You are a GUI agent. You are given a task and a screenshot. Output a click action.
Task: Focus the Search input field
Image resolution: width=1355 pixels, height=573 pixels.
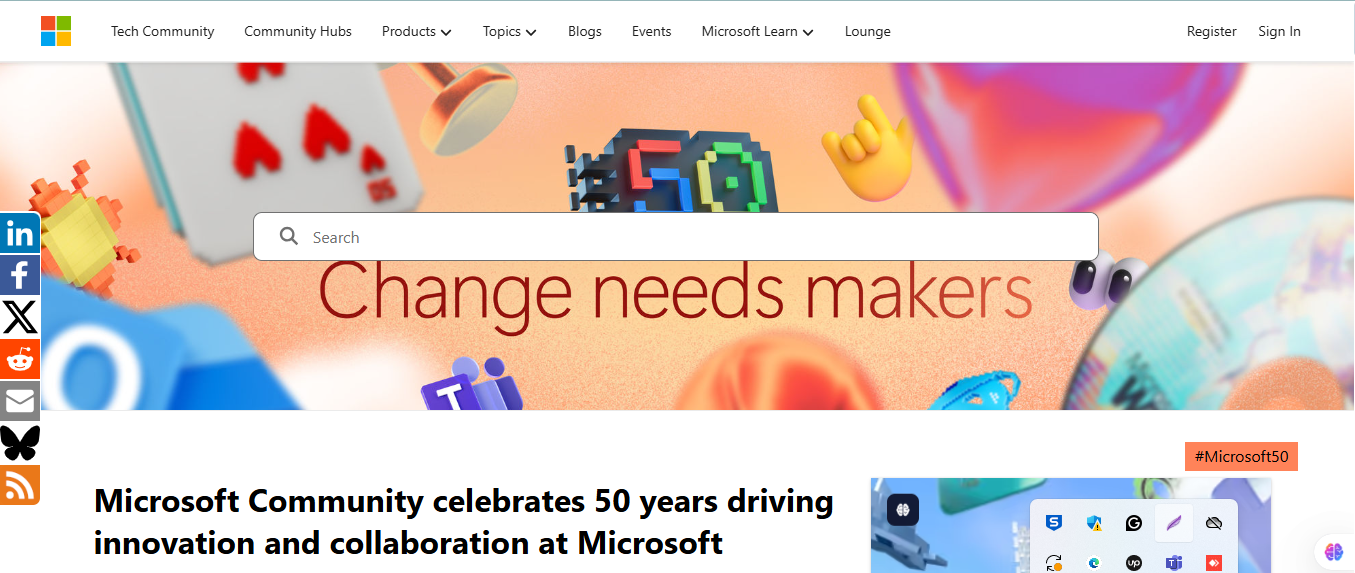[x=676, y=237]
